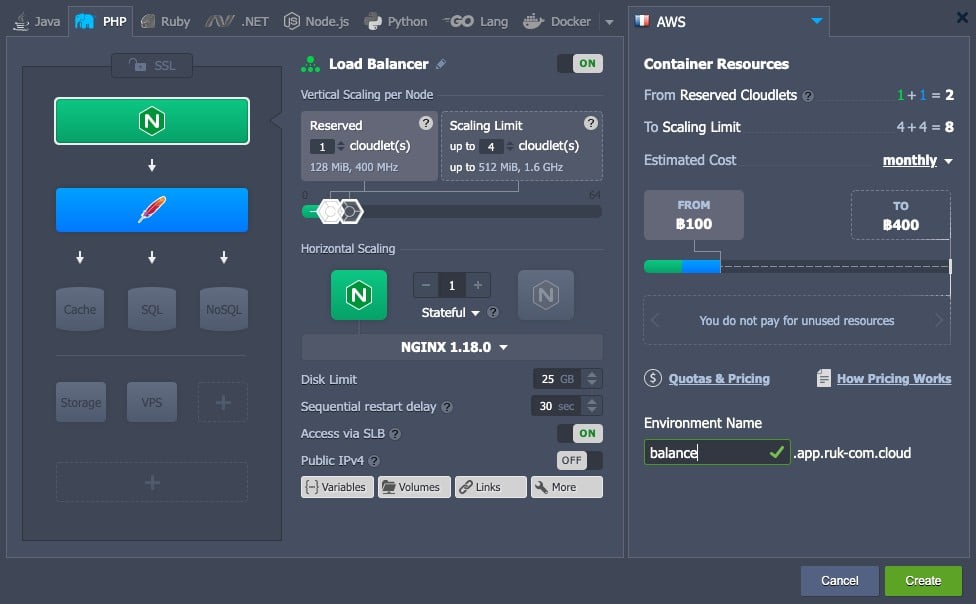The image size is (976, 604).
Task: Click the Create button
Action: coord(923,581)
